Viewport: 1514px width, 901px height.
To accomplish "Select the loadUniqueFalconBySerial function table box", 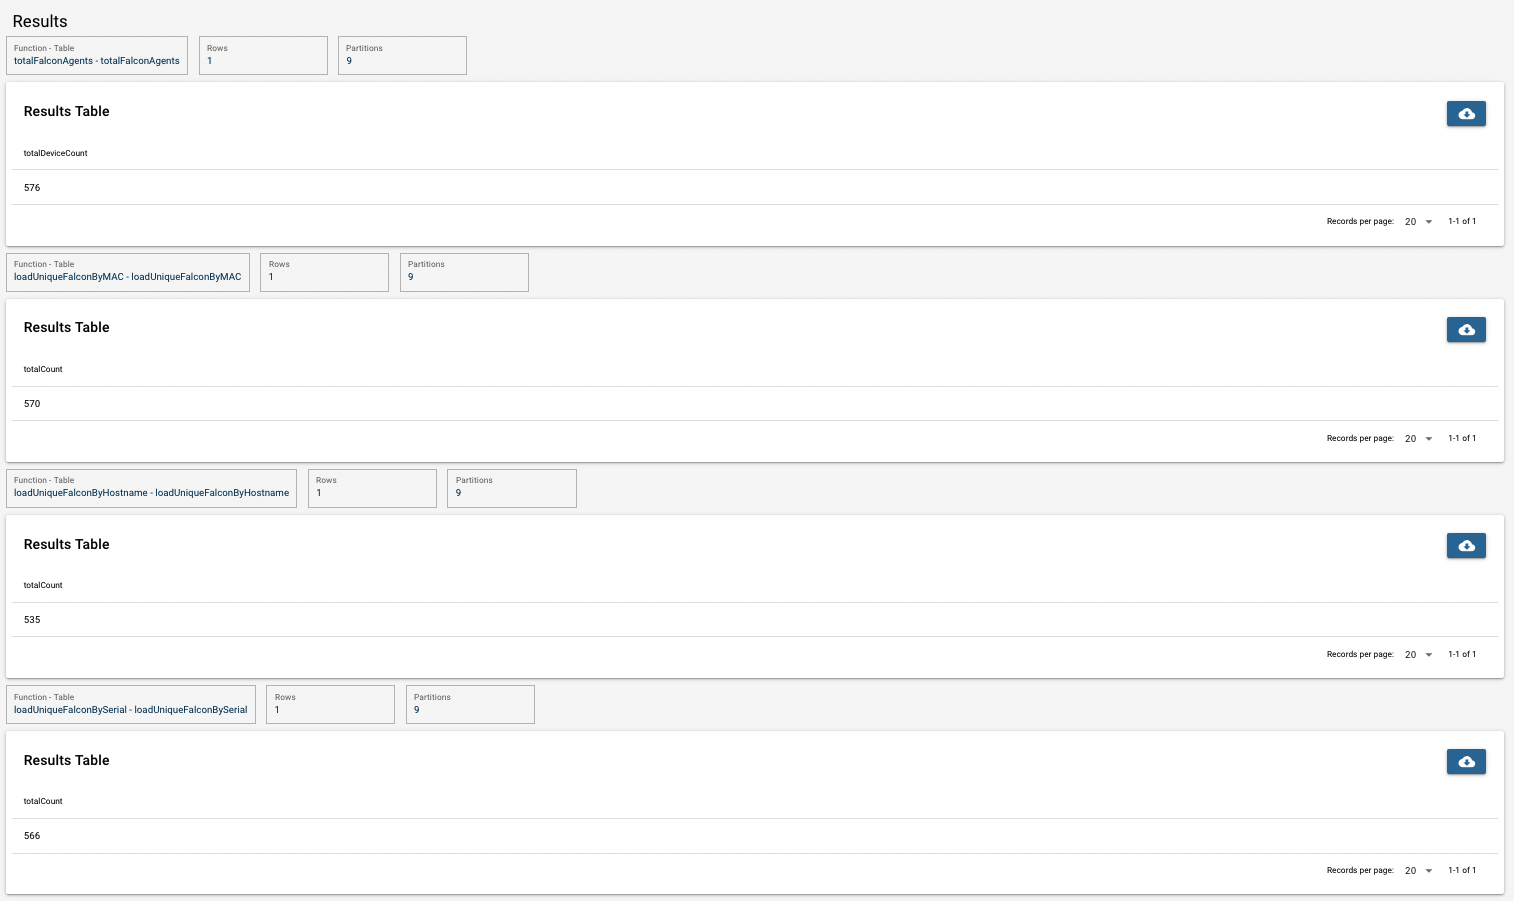I will click(131, 704).
